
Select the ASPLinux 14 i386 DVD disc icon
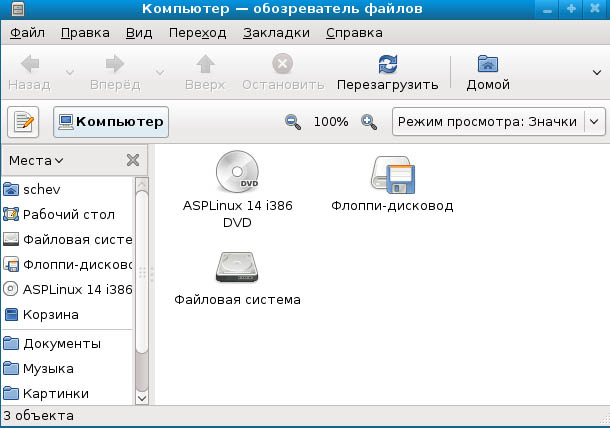click(237, 172)
